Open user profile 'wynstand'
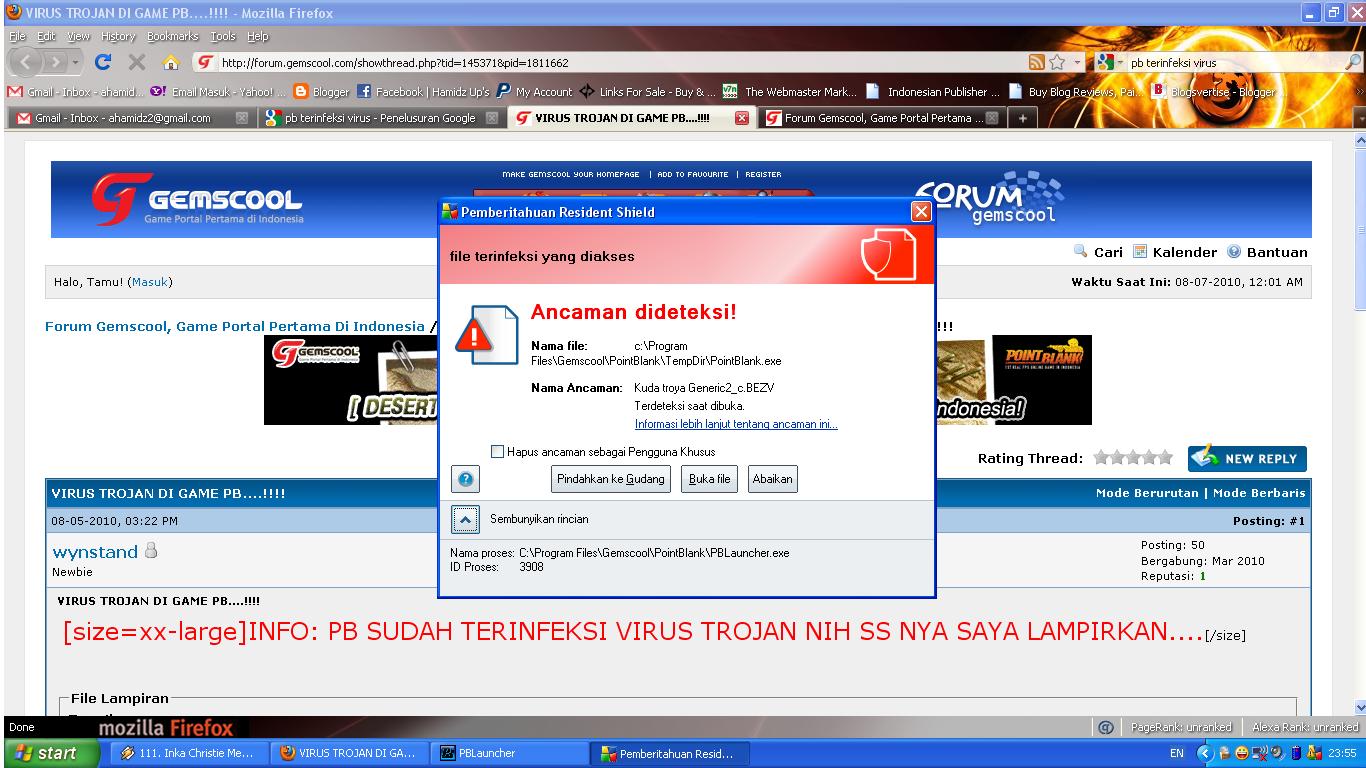Image resolution: width=1366 pixels, height=768 pixels. (95, 552)
